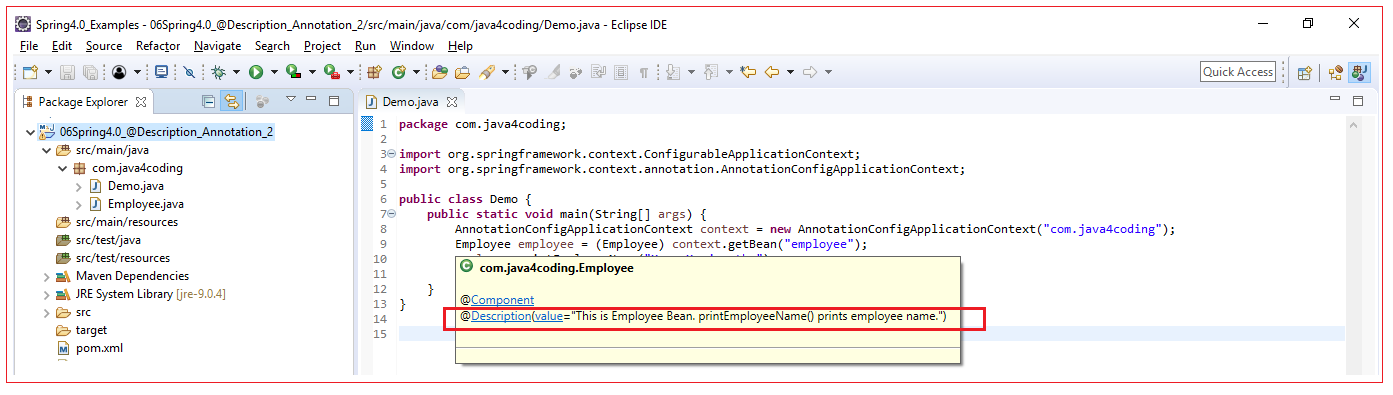Switch to the Java EE perspective icon
1393x395 pixels.
click(1335, 72)
